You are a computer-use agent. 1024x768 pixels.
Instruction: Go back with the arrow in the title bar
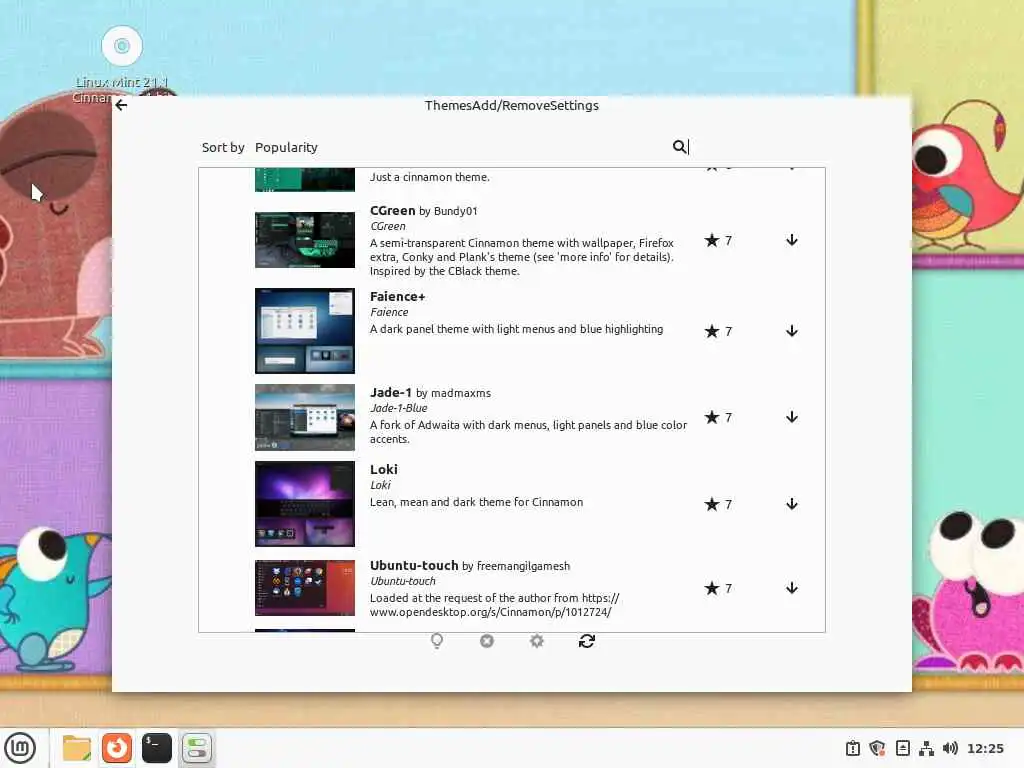121,105
